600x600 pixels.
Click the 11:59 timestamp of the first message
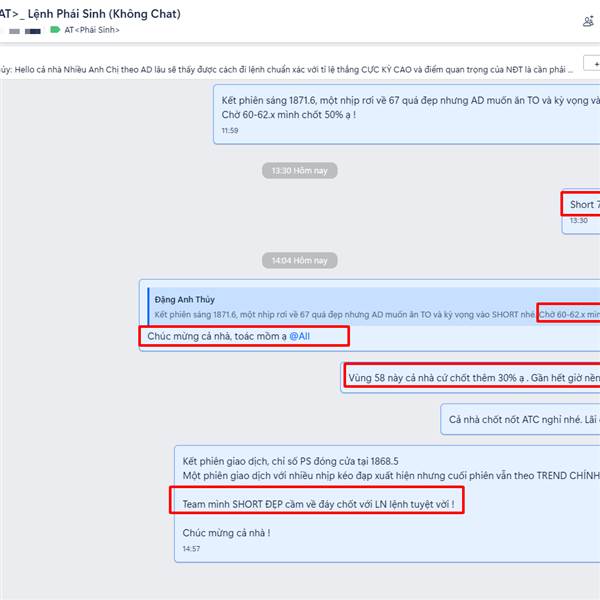pos(230,131)
